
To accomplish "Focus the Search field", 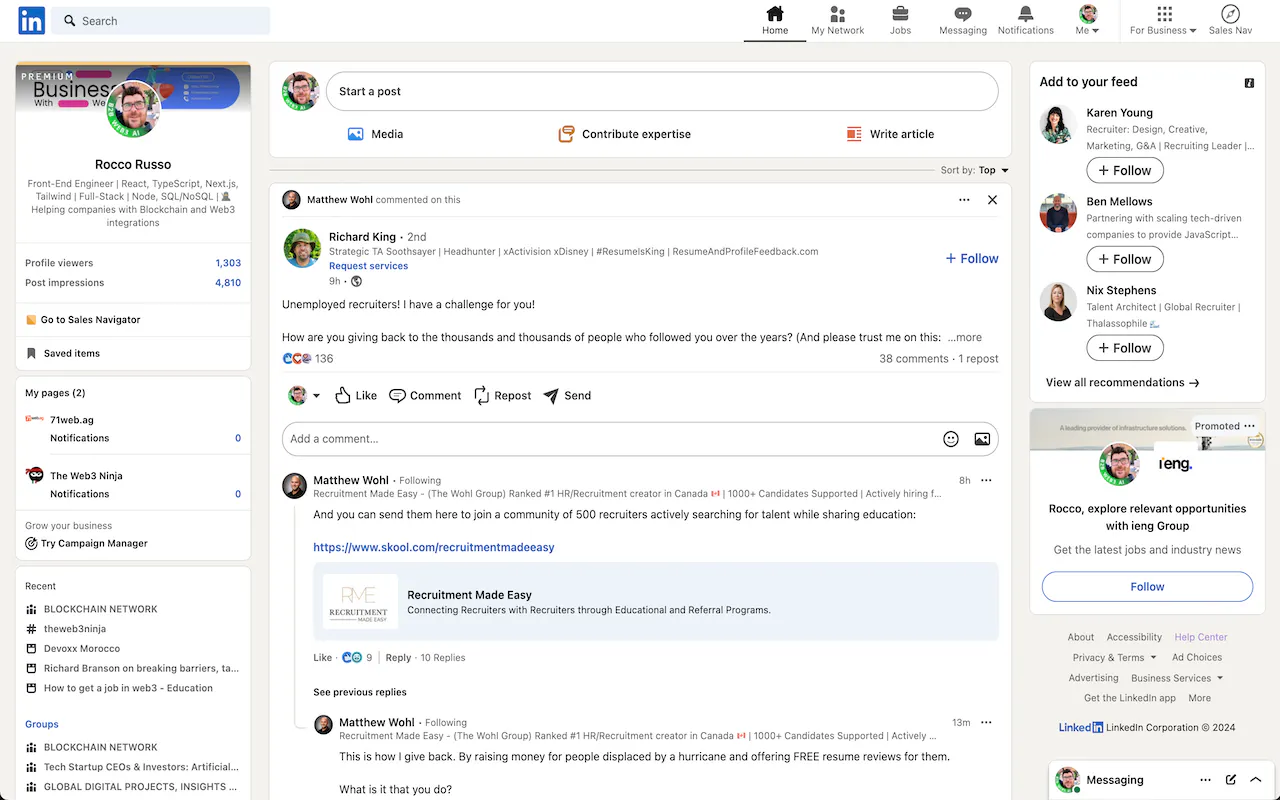I will [x=161, y=21].
